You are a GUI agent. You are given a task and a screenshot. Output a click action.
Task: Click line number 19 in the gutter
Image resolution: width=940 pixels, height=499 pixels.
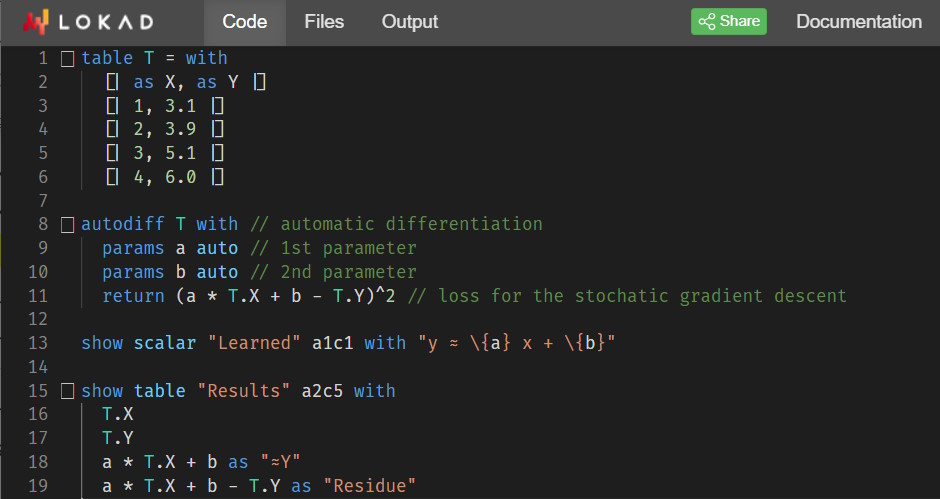pyautogui.click(x=38, y=486)
